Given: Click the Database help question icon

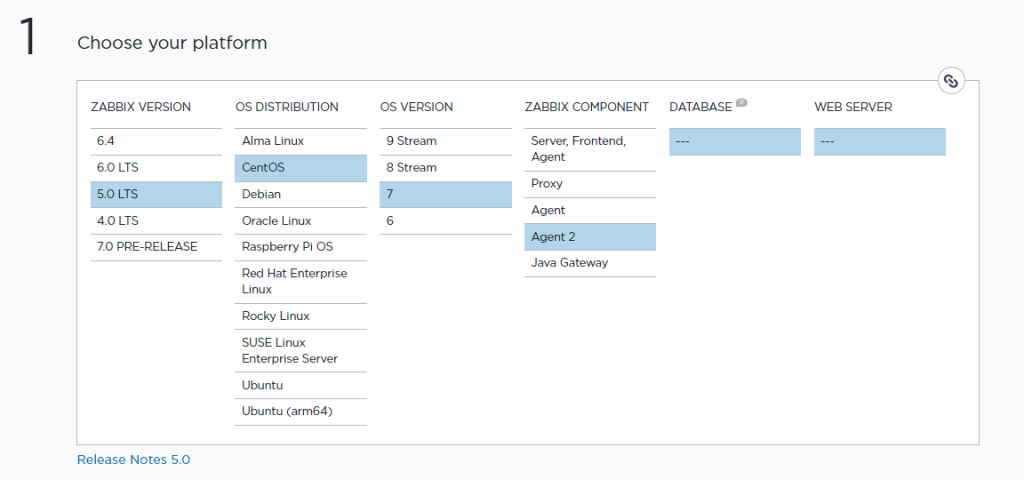Looking at the screenshot, I should [743, 103].
